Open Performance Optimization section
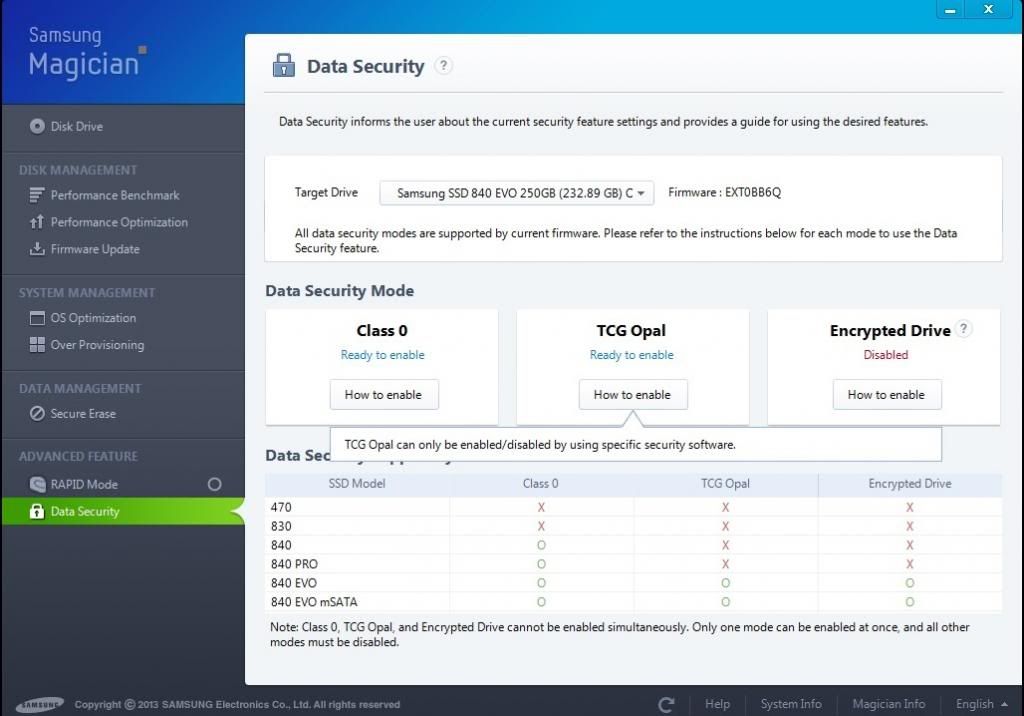Viewport: 1024px width, 716px height. tap(119, 222)
